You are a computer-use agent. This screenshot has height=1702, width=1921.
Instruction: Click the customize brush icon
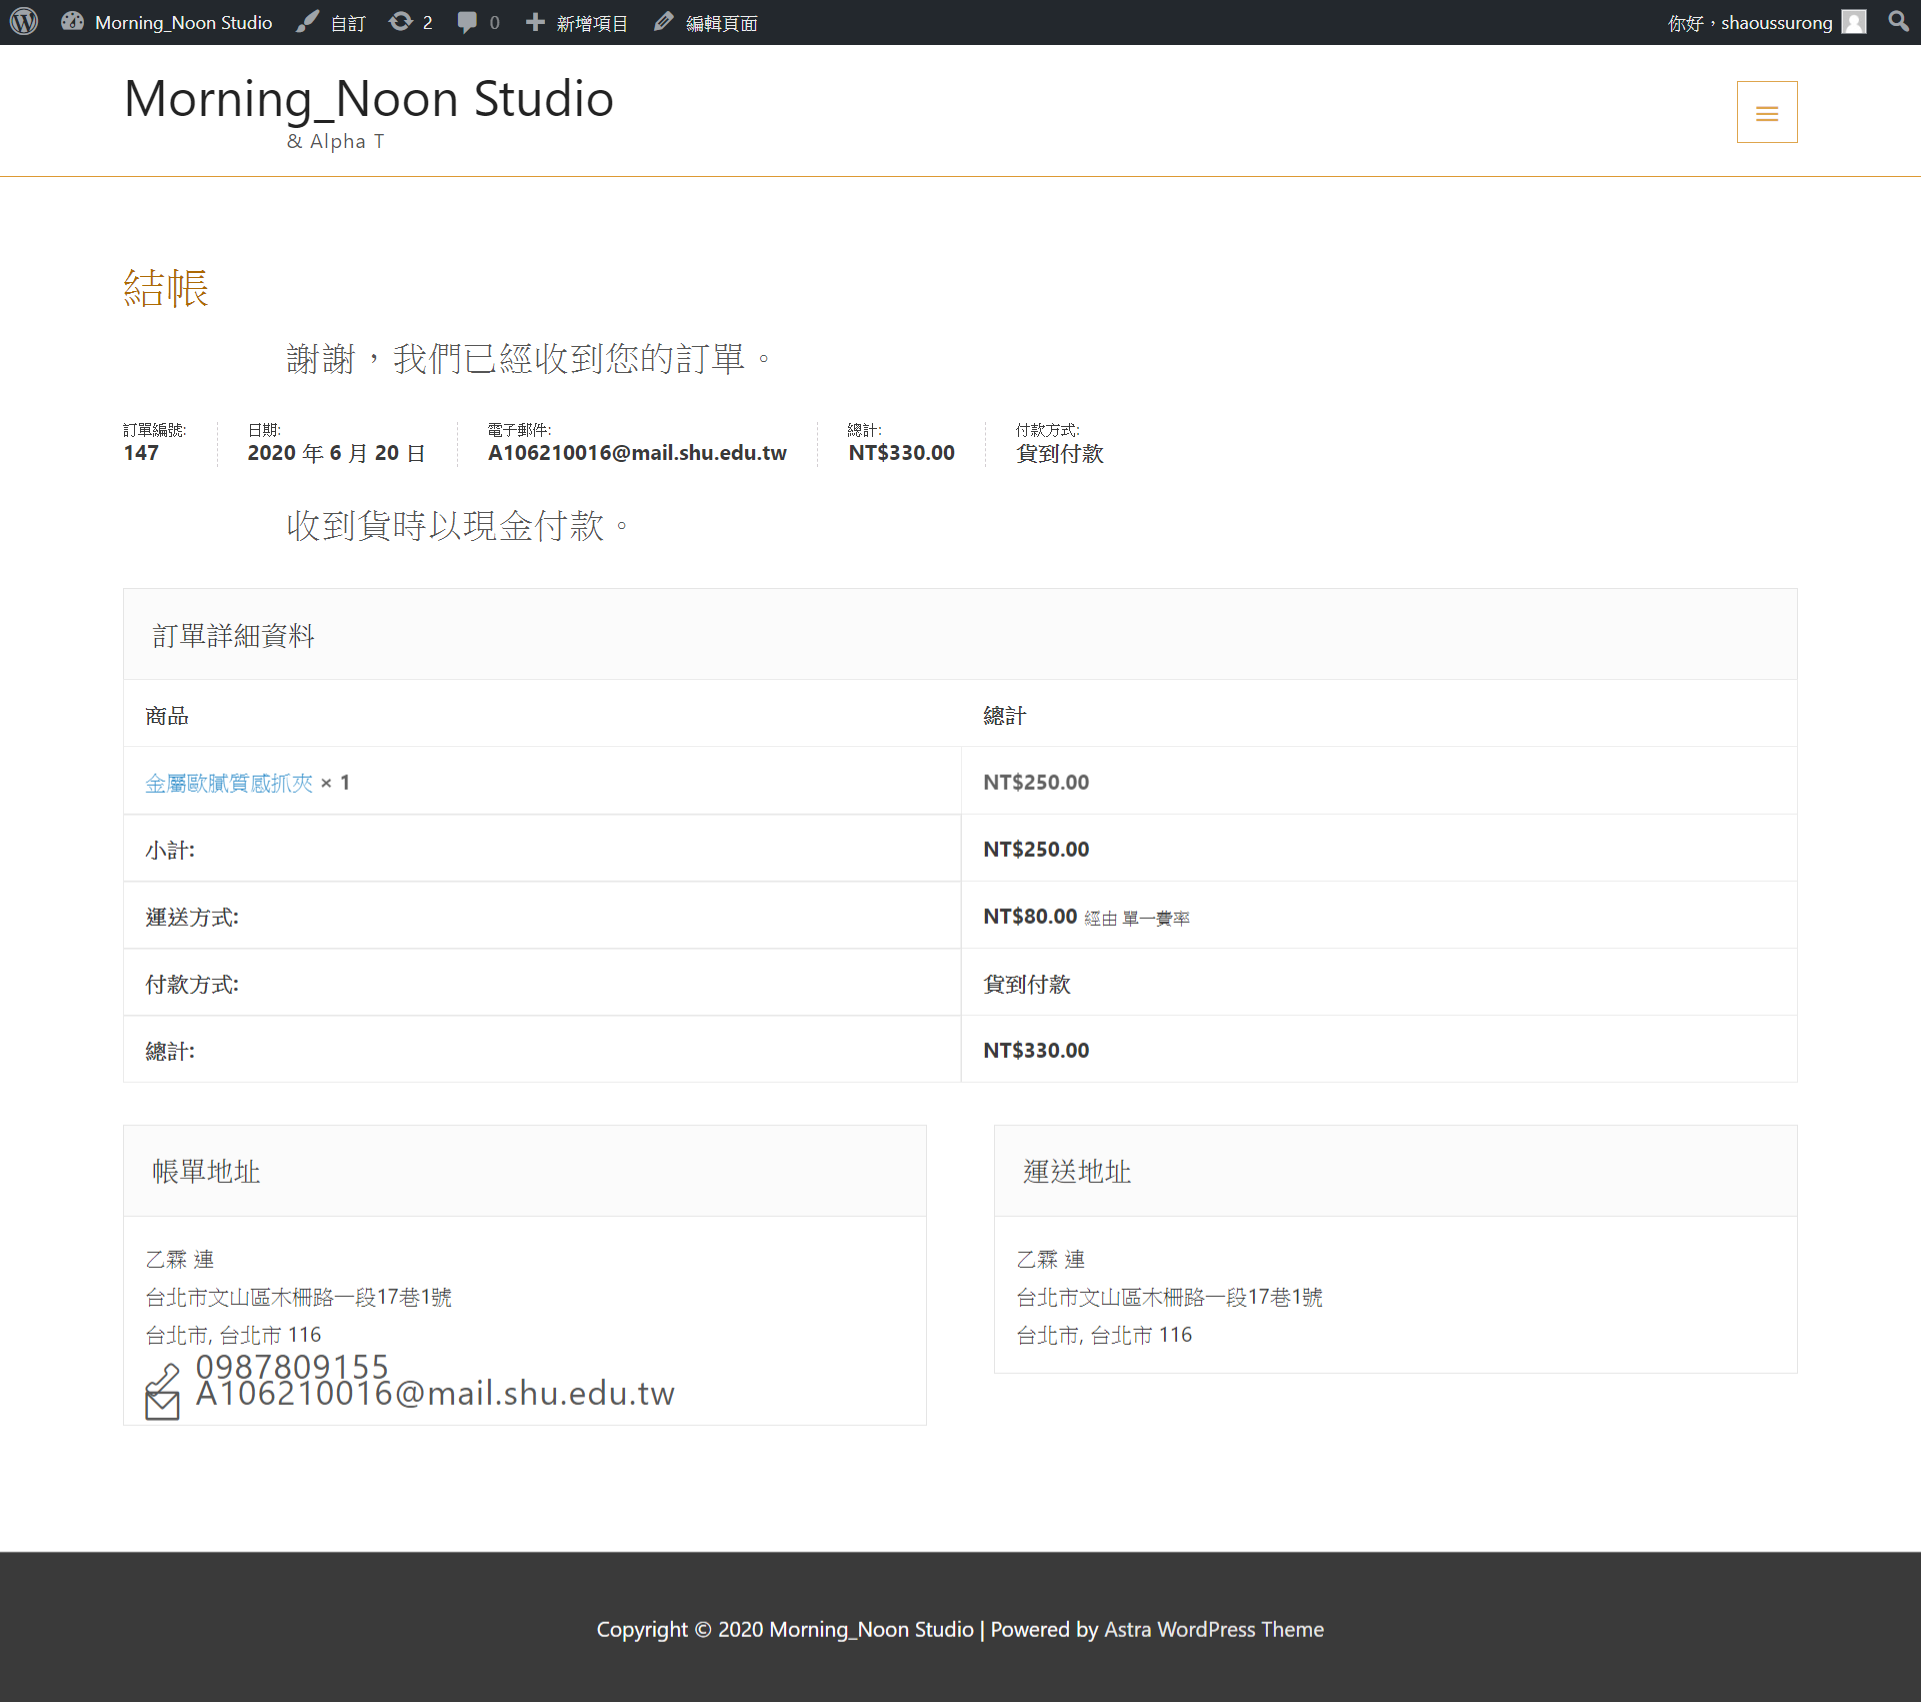point(307,22)
